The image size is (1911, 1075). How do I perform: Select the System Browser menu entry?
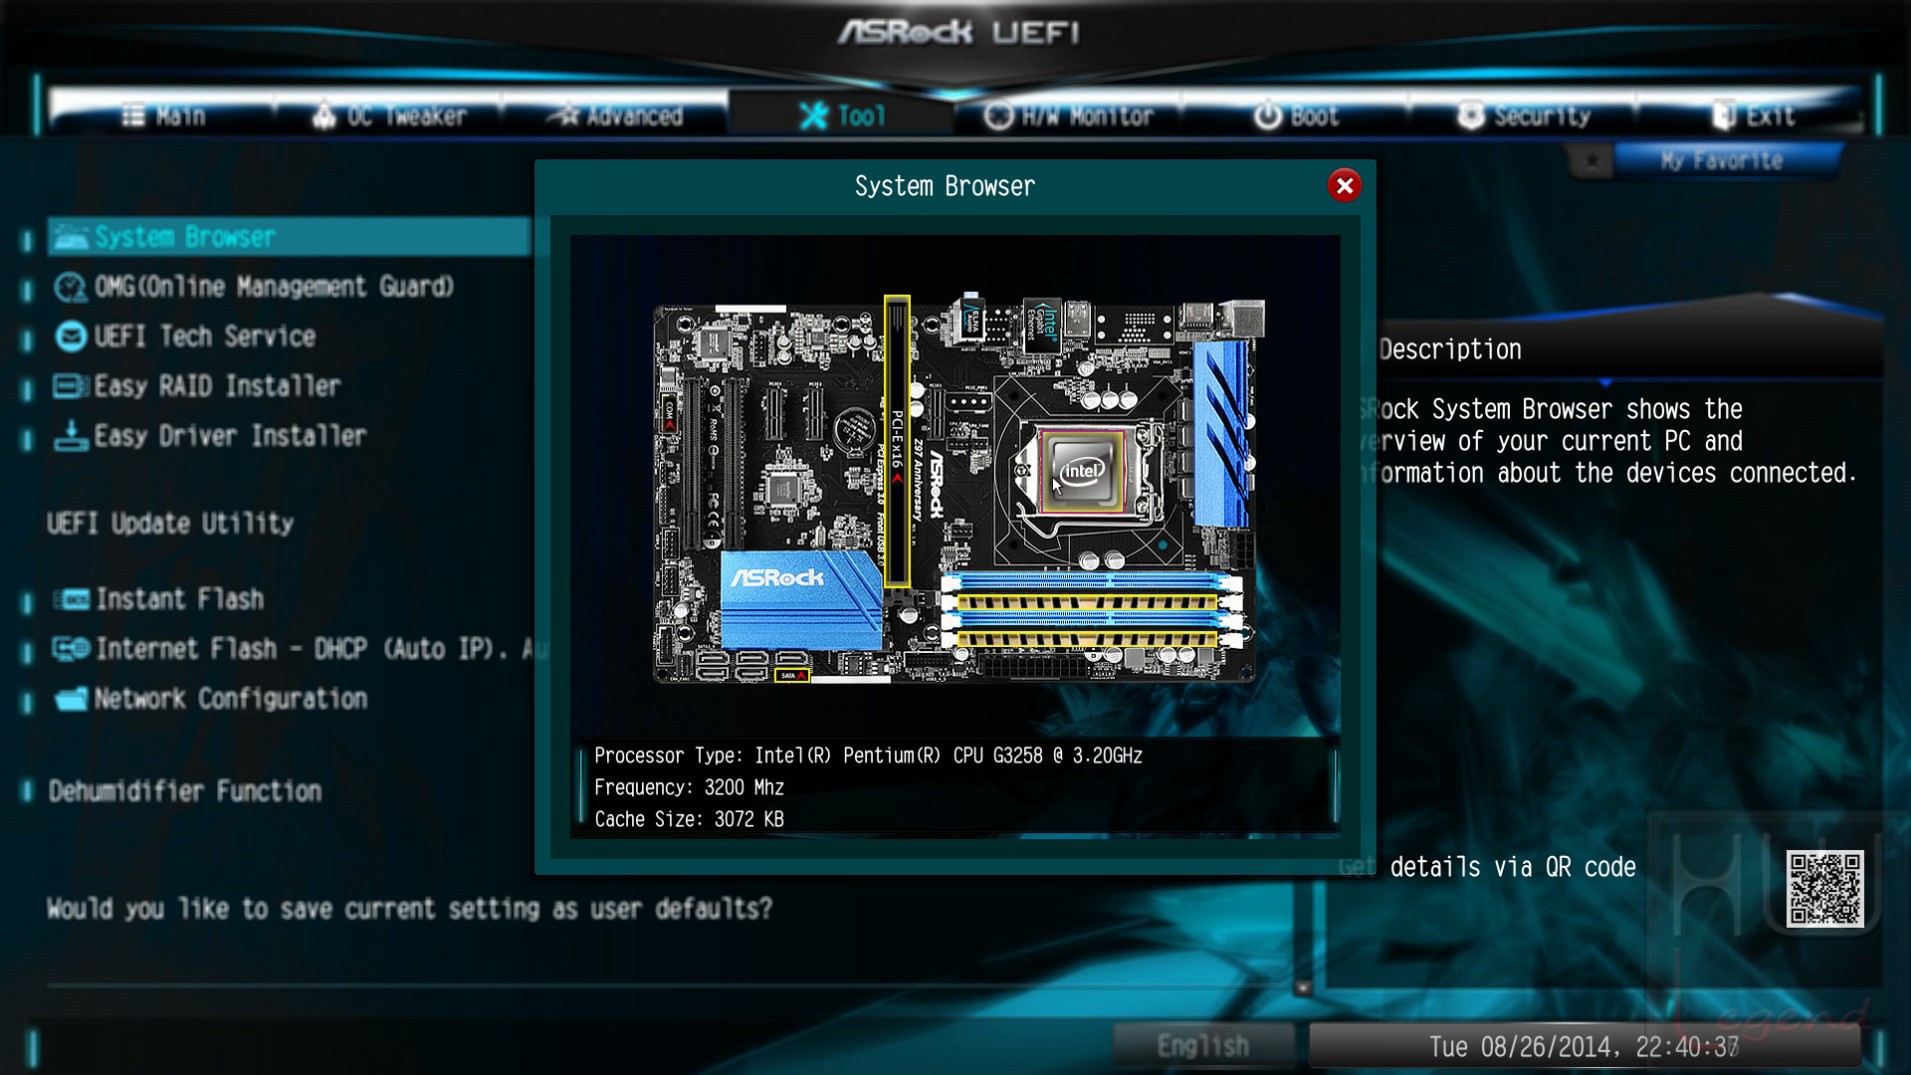[x=290, y=237]
